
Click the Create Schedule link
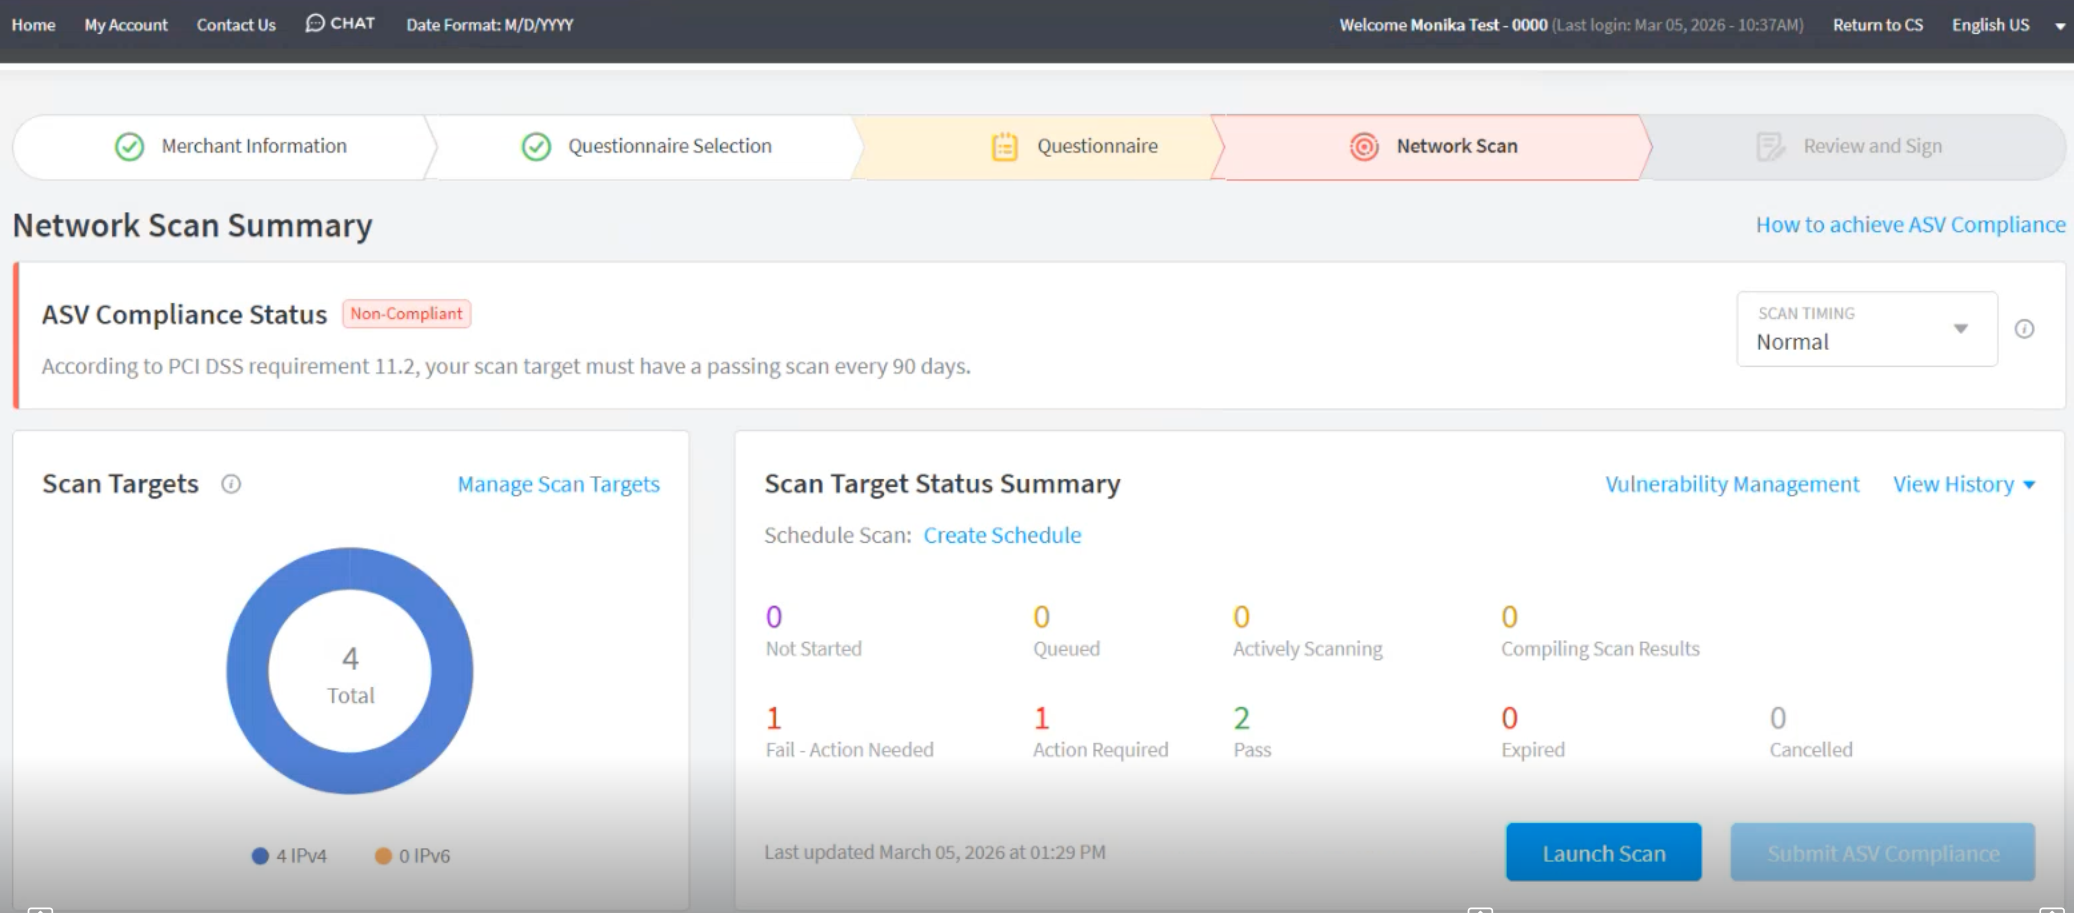pyautogui.click(x=1002, y=535)
